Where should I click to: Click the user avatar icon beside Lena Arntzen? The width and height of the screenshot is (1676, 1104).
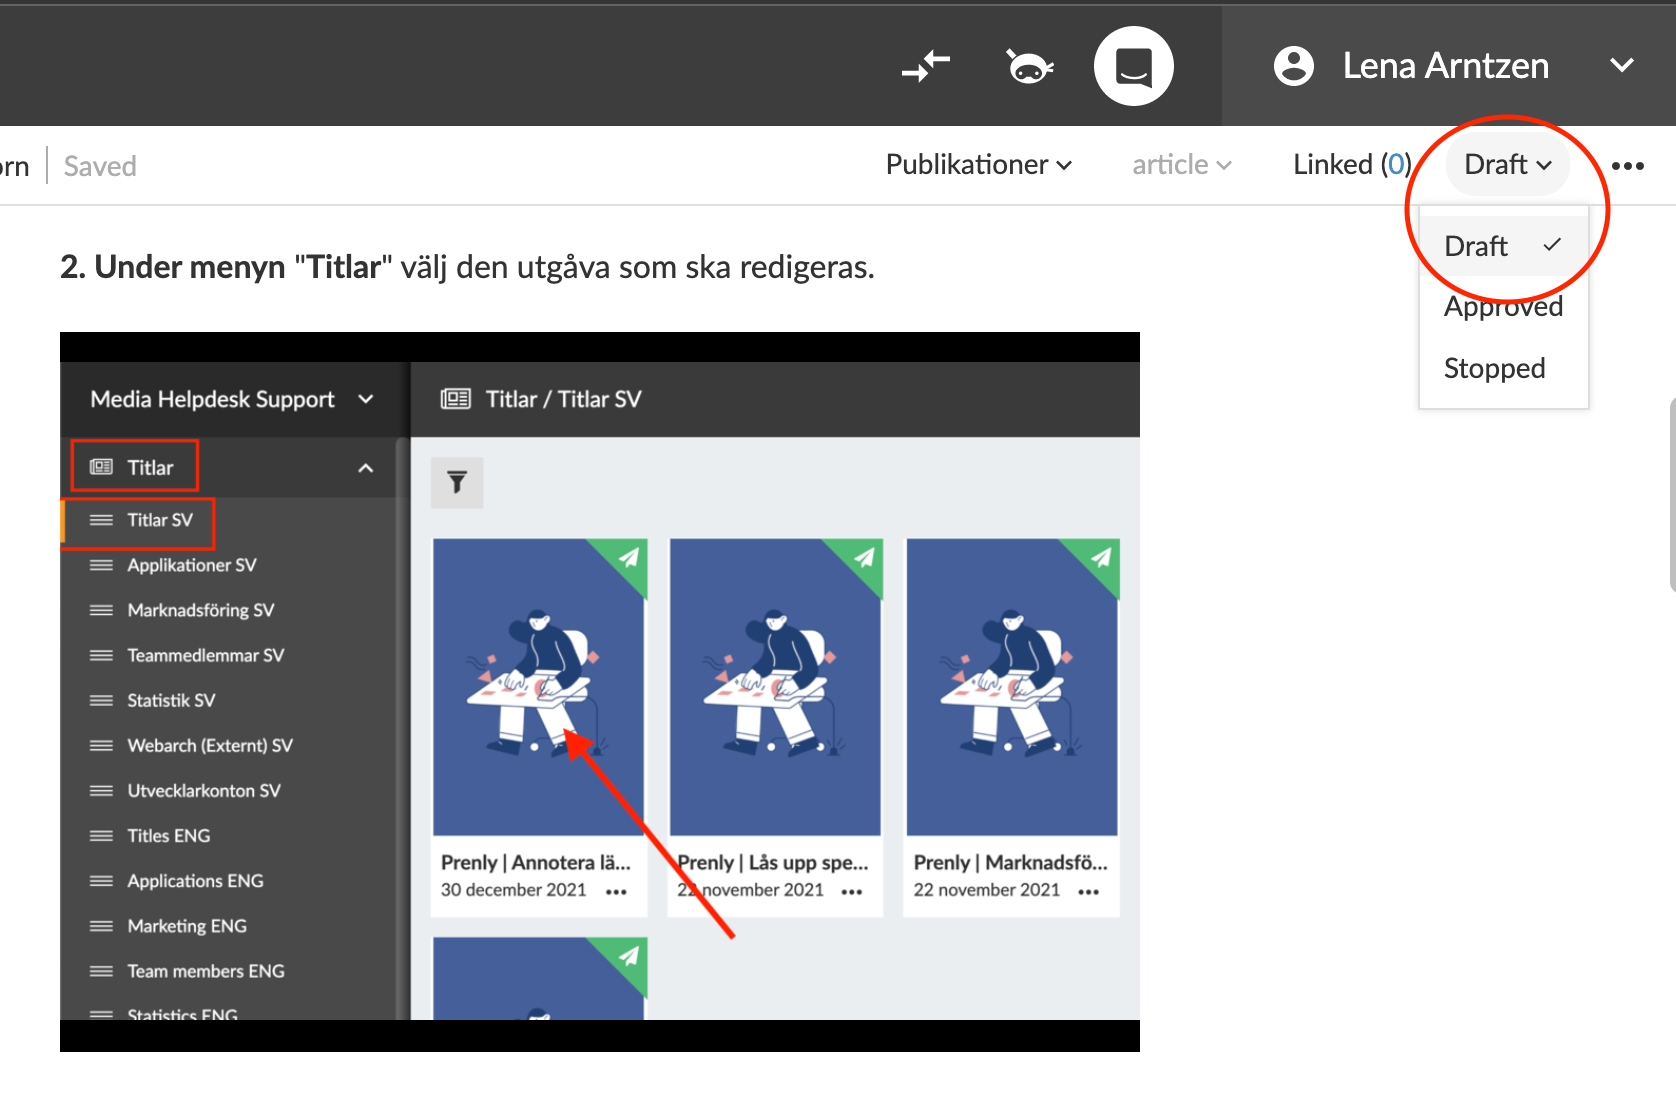[1293, 67]
